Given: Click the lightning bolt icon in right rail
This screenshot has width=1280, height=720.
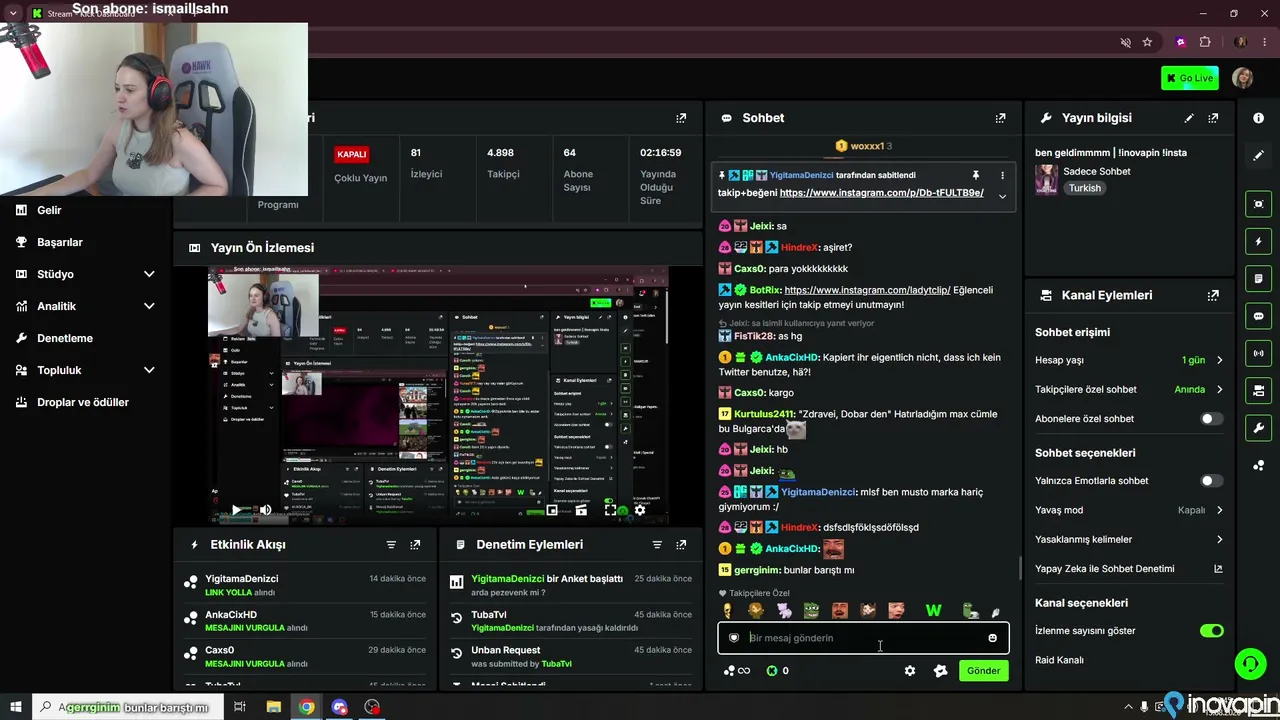Looking at the screenshot, I should pos(1258,241).
